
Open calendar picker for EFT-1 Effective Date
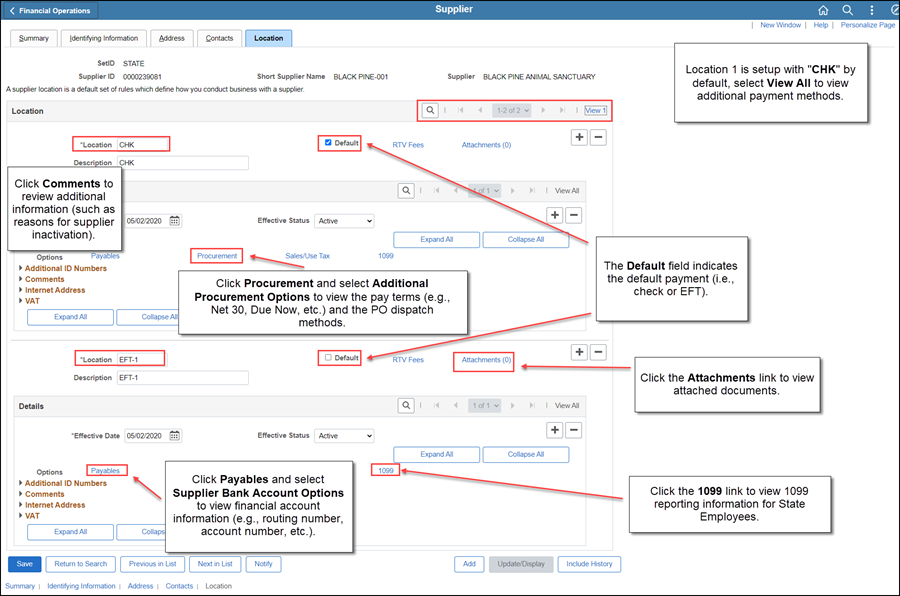tap(175, 436)
